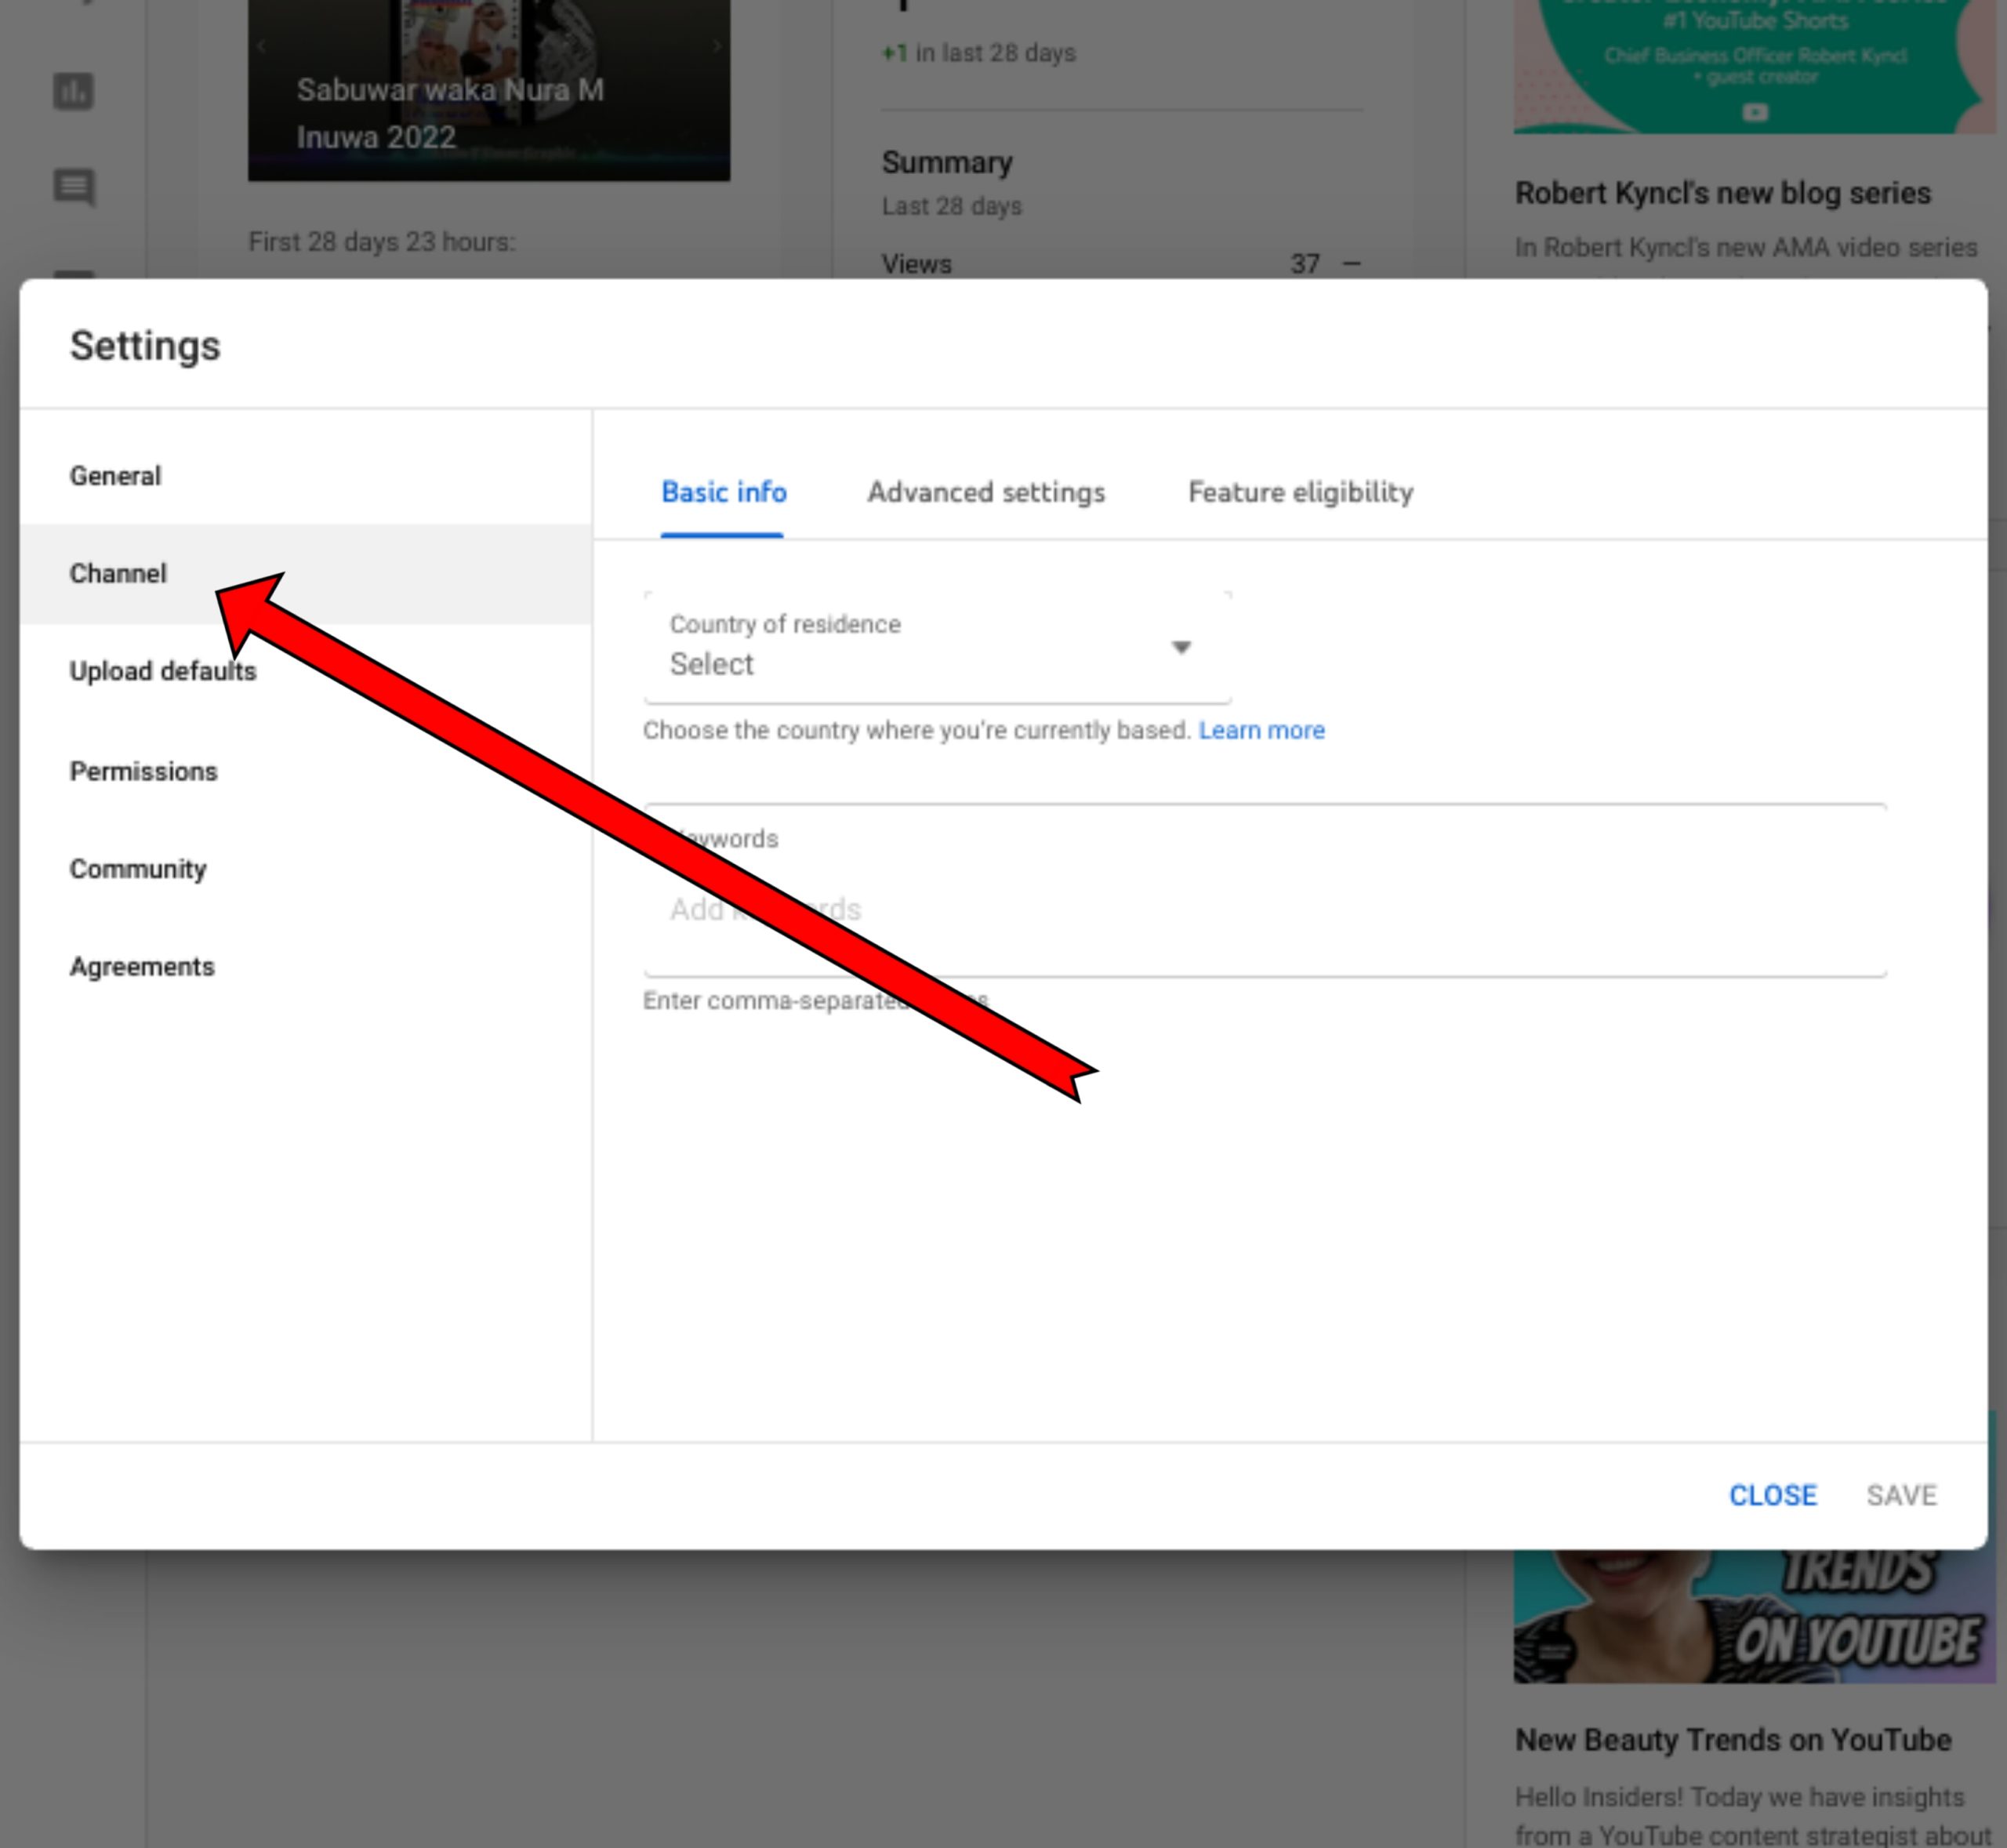
Task: Open the Feature eligibility tab
Action: pyautogui.click(x=1300, y=492)
